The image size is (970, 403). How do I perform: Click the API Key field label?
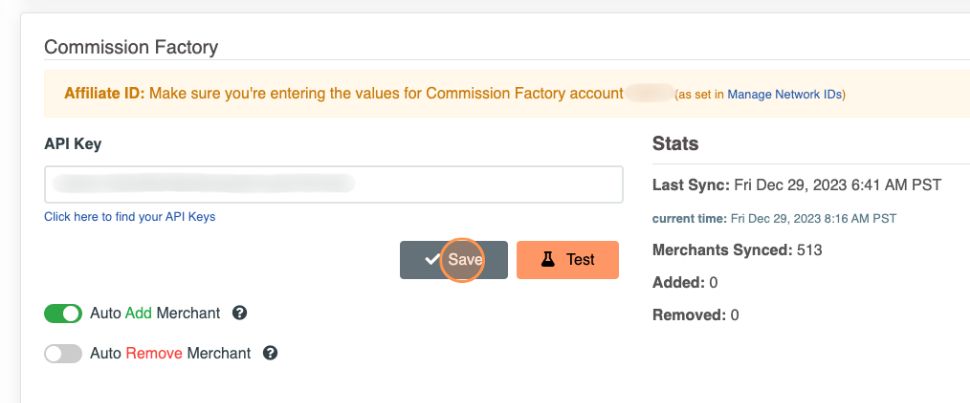point(73,143)
